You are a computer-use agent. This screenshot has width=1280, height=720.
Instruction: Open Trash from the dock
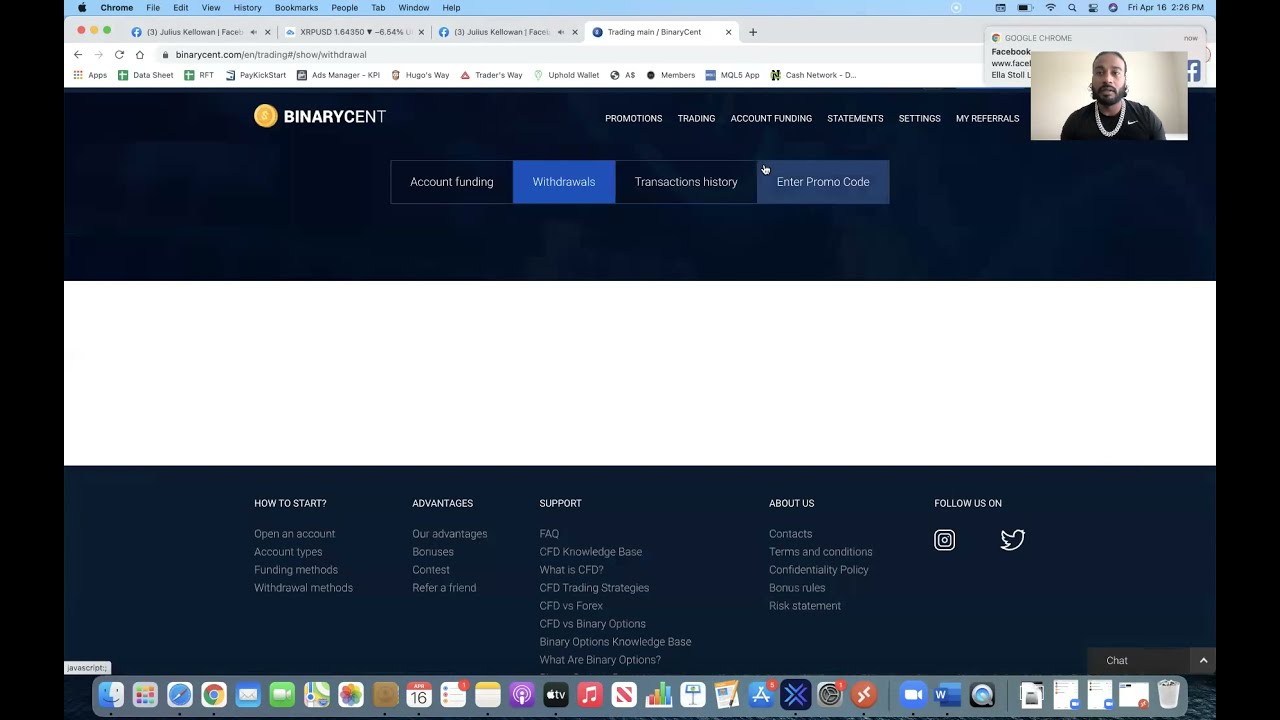pyautogui.click(x=1168, y=694)
